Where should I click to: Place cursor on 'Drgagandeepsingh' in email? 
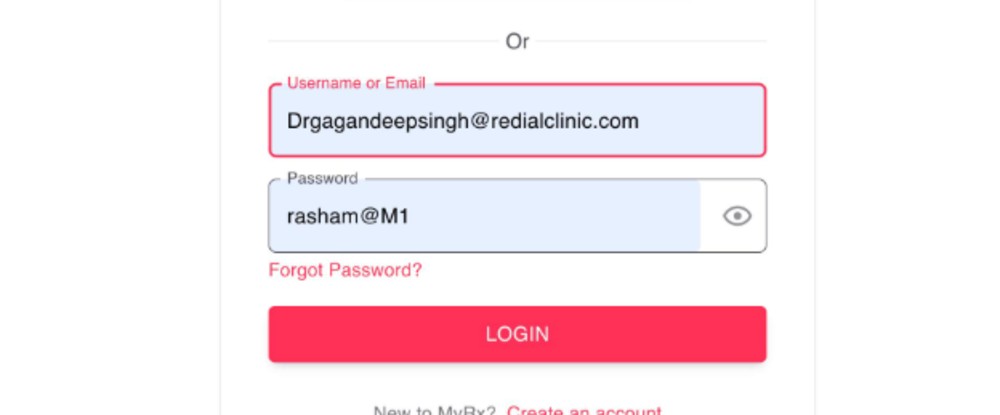[371, 121]
